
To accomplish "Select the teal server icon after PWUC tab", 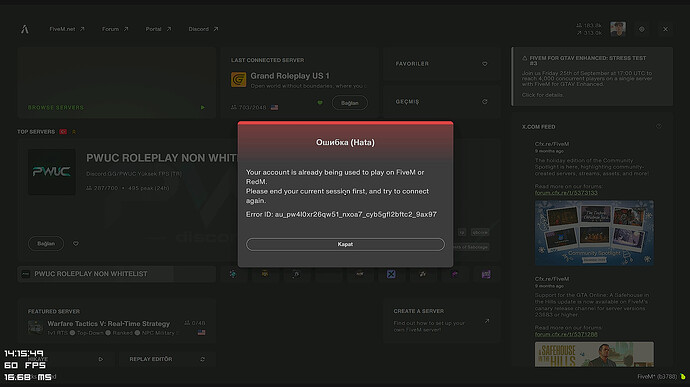I will [232, 274].
